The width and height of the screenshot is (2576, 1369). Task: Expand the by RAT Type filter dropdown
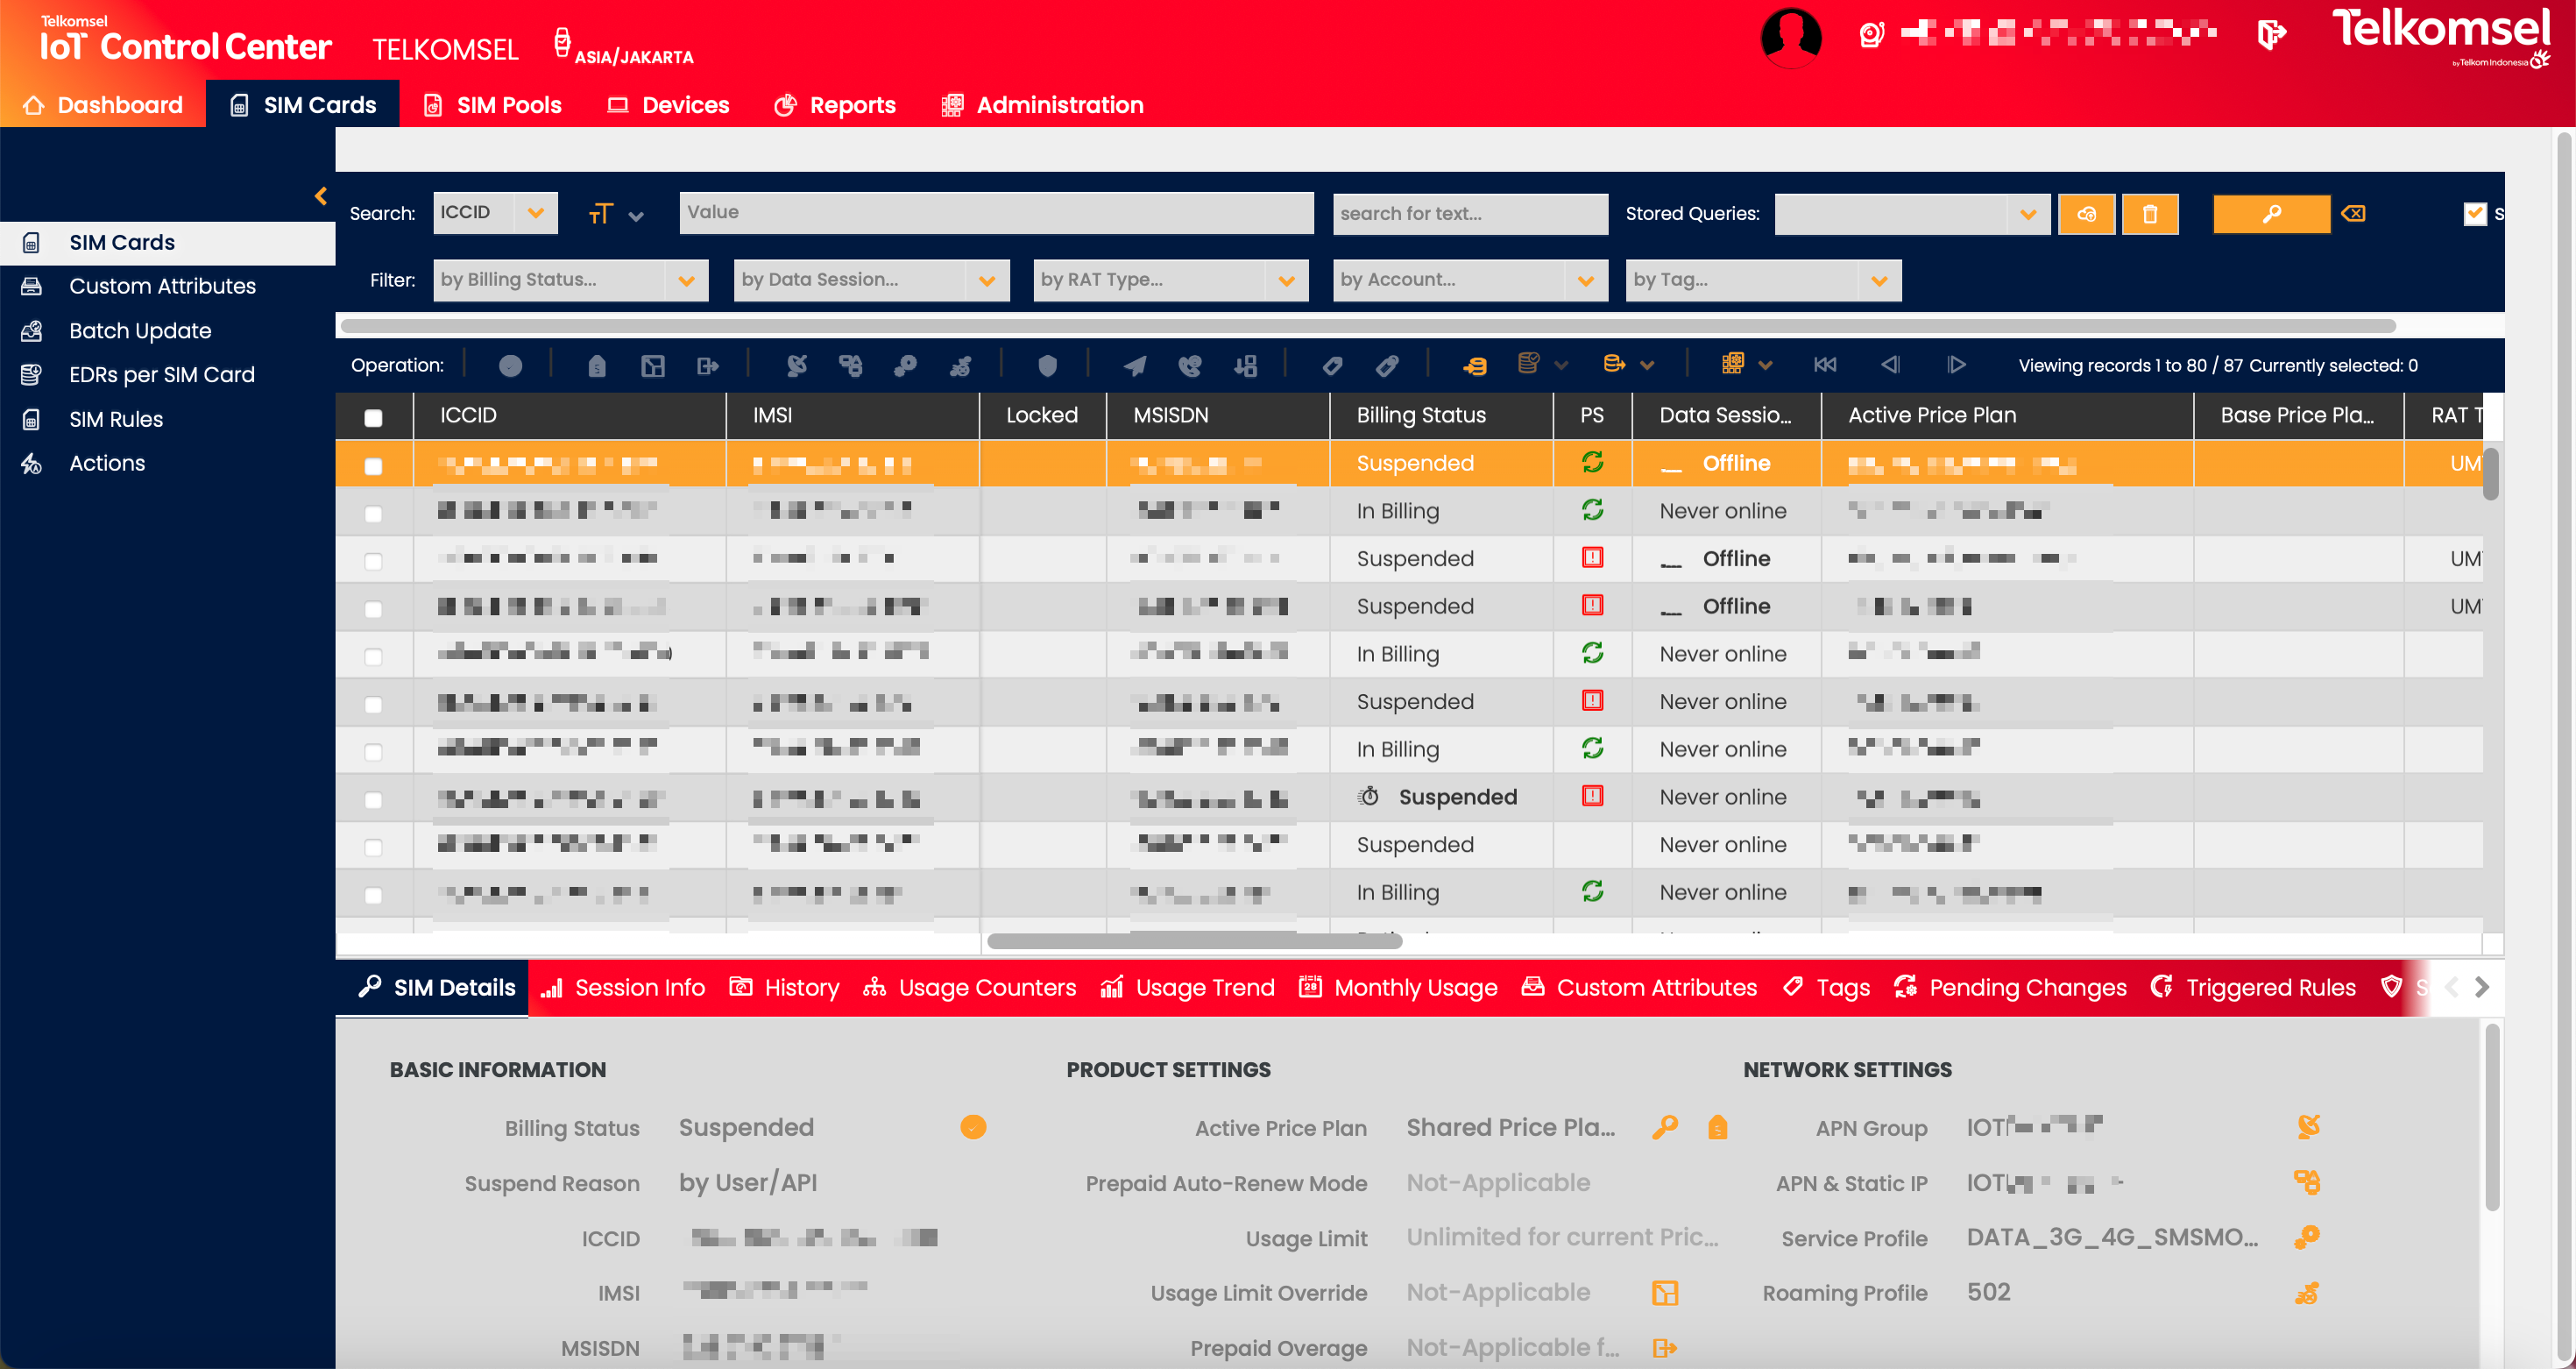[x=1286, y=280]
